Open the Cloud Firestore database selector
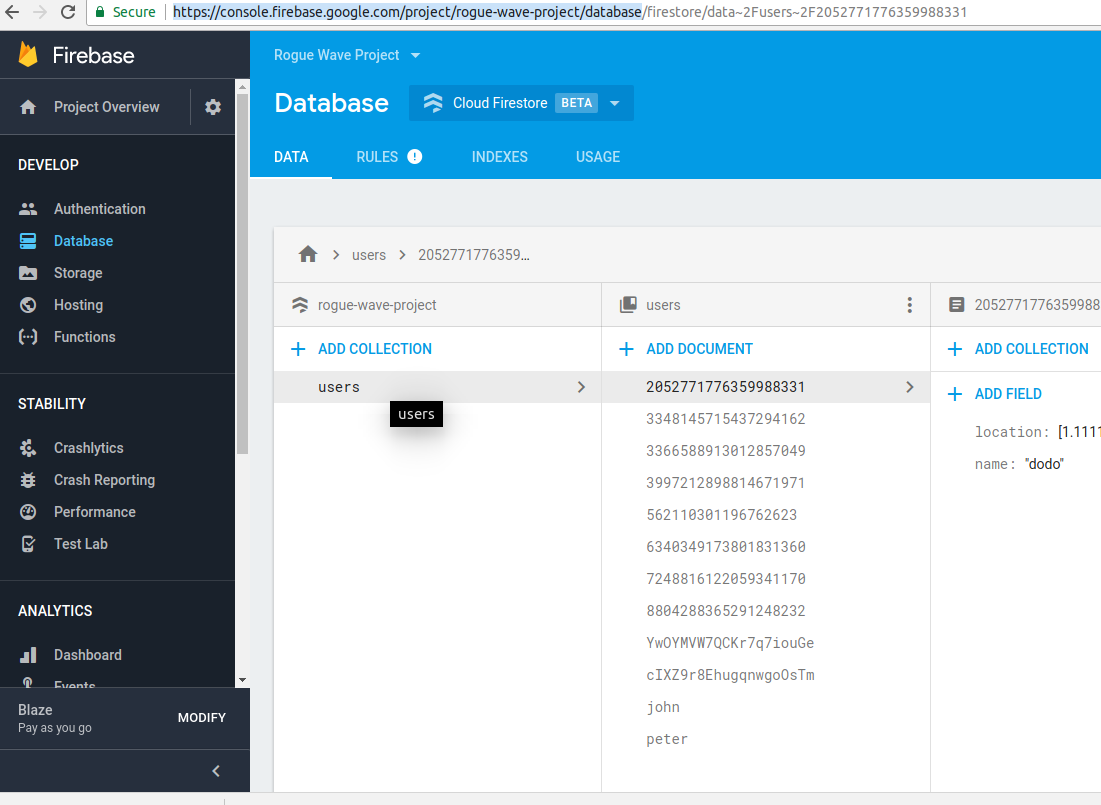The height and width of the screenshot is (805, 1101). tap(521, 103)
